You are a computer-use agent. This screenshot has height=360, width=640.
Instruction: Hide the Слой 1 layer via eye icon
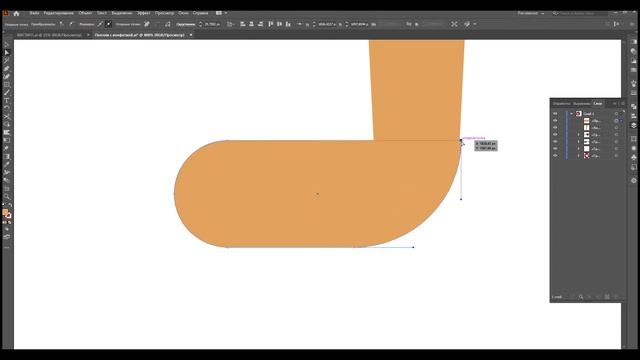(555, 113)
